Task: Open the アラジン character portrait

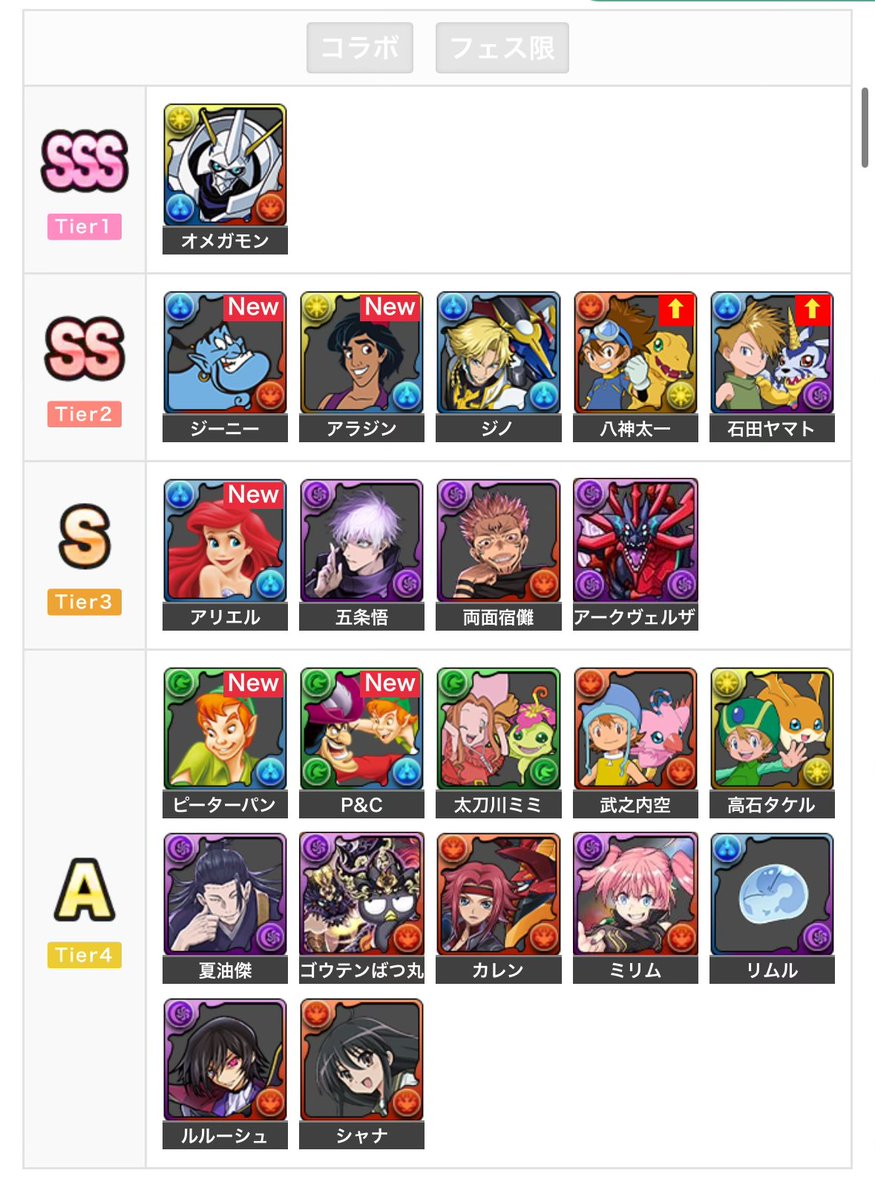Action: click(361, 353)
